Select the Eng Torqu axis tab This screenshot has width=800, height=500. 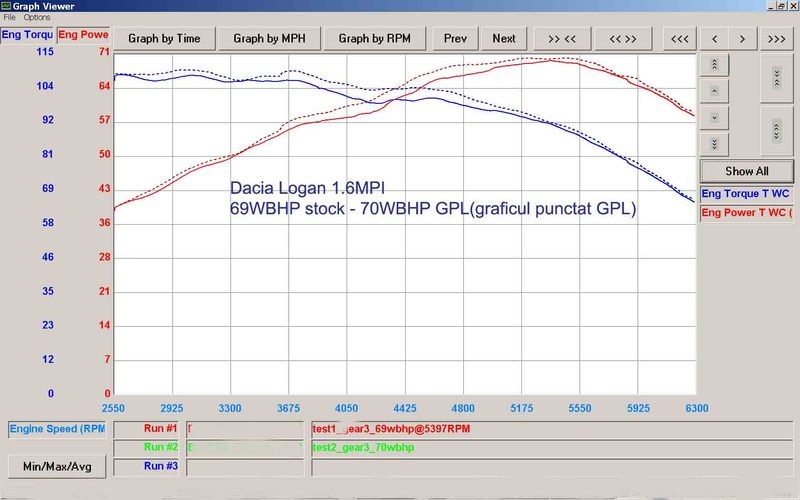coord(27,35)
